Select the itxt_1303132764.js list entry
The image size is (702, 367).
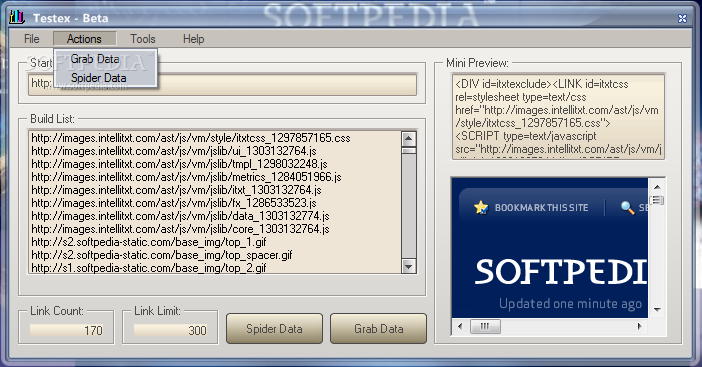(176, 190)
